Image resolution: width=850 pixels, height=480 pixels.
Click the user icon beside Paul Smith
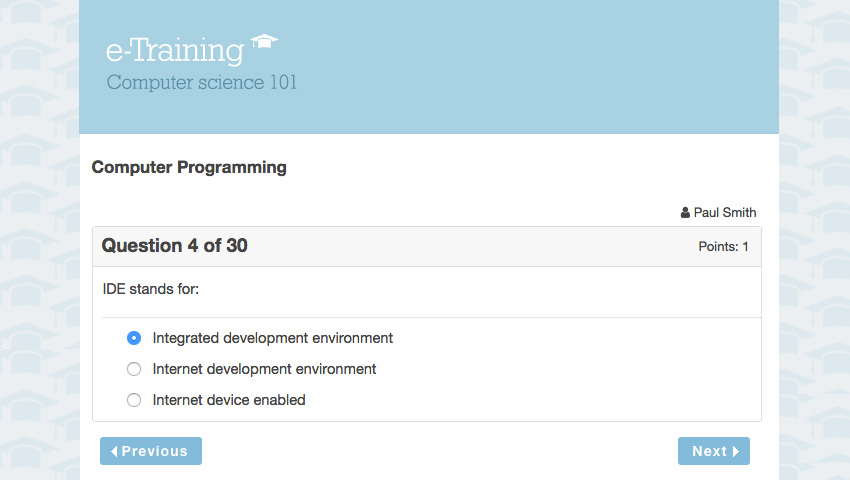click(685, 213)
